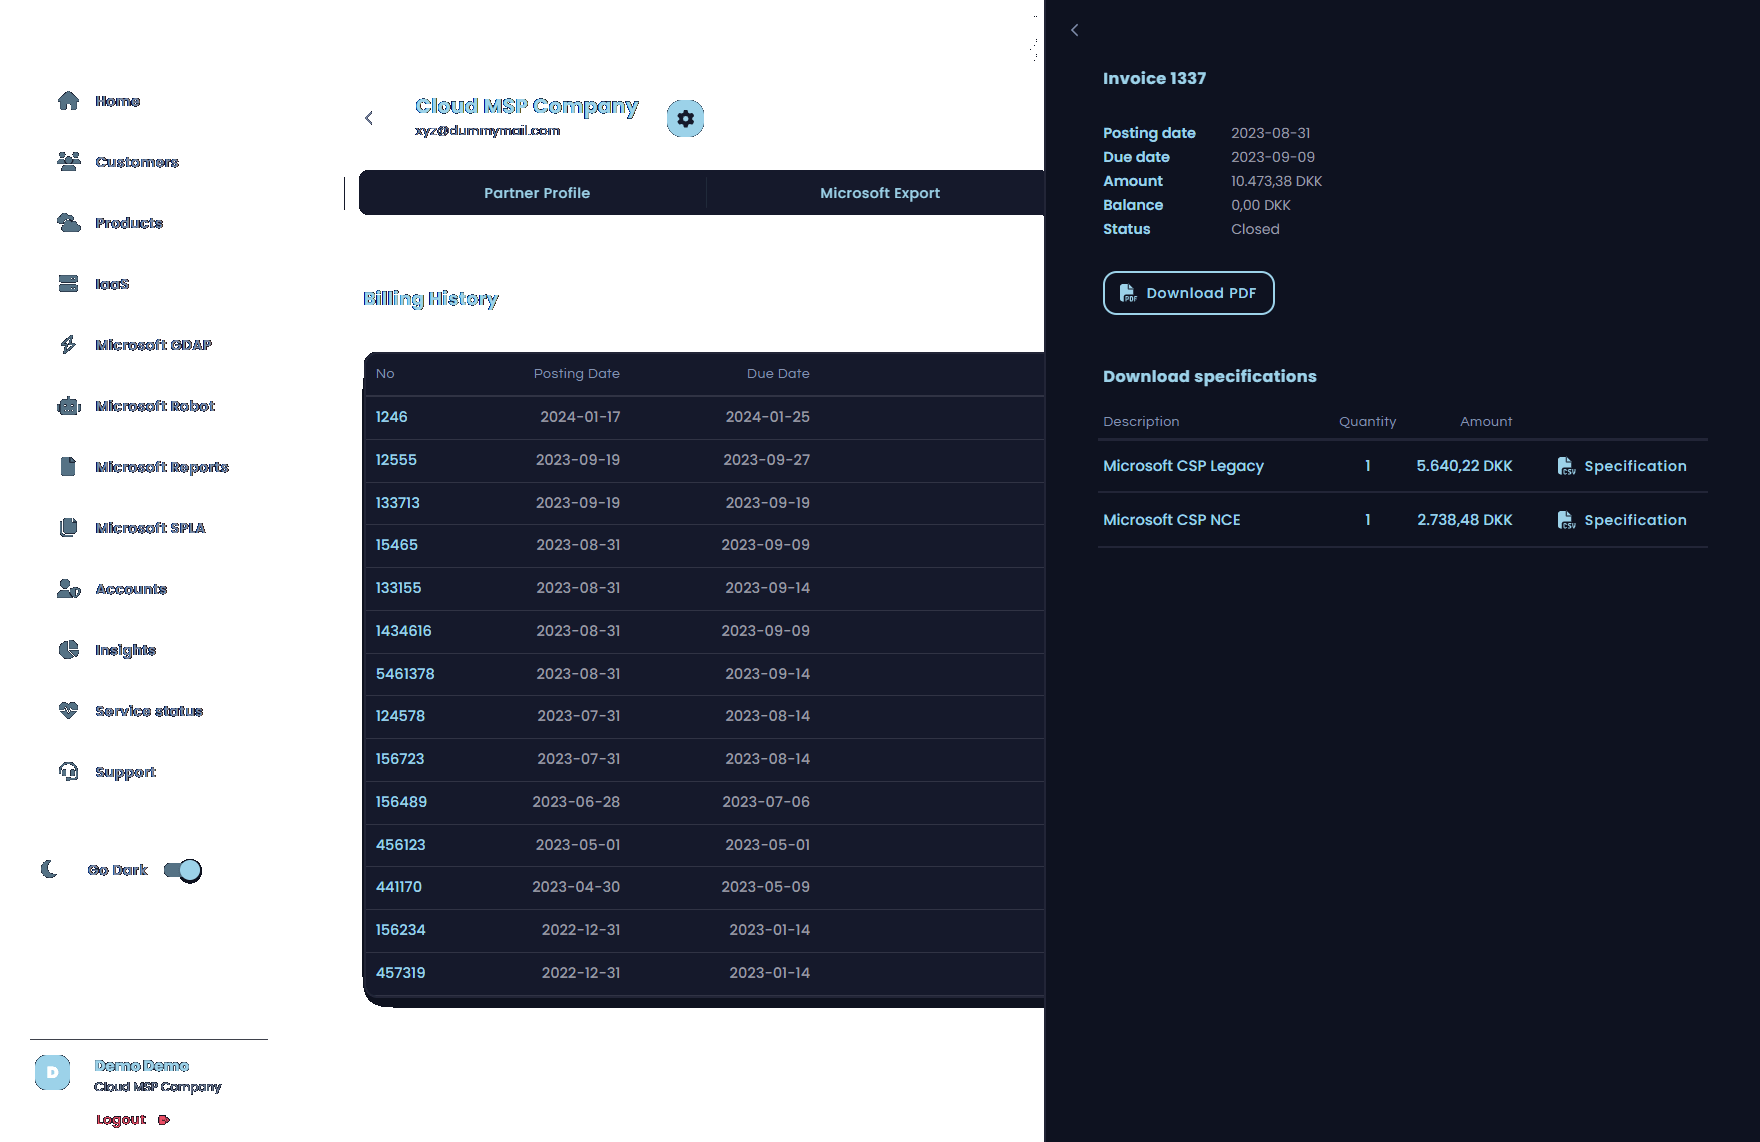Screen dimensions: 1760x1142
Task: Enable the Go Dark toggle
Action: click(183, 870)
